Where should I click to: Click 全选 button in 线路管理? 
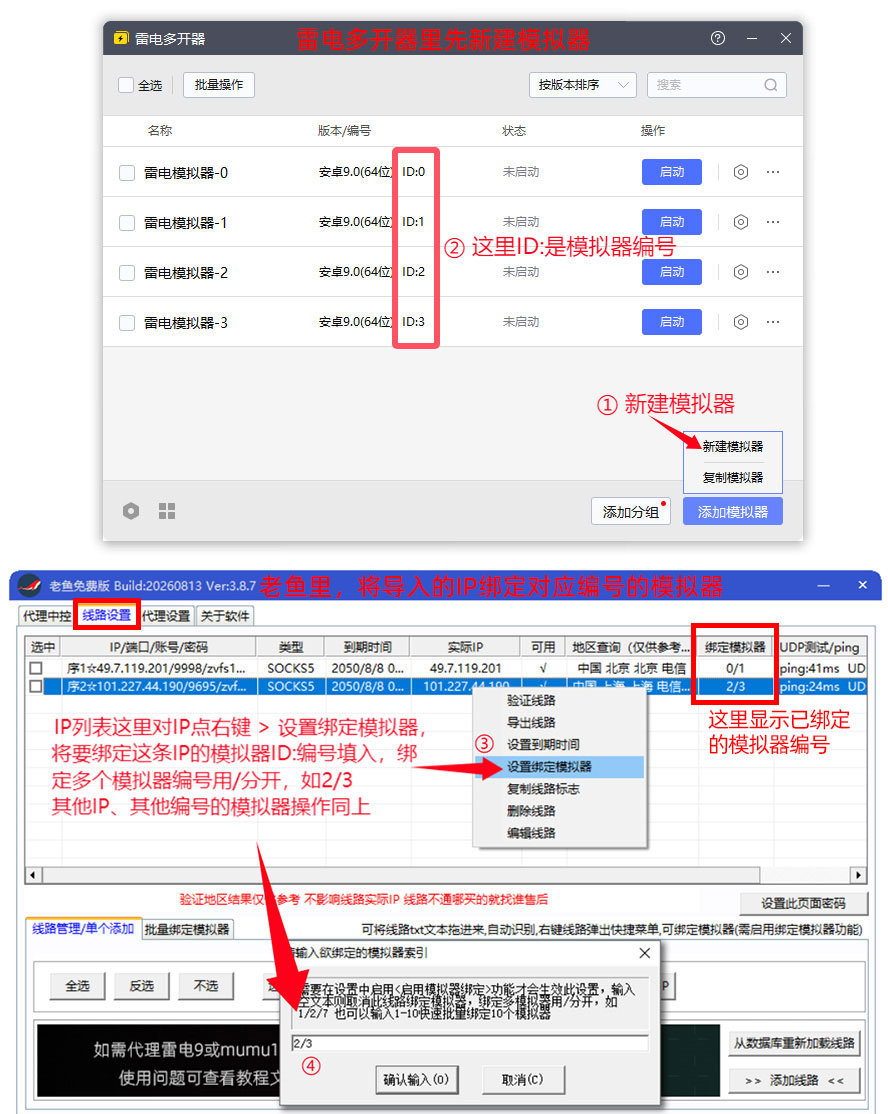[77, 986]
